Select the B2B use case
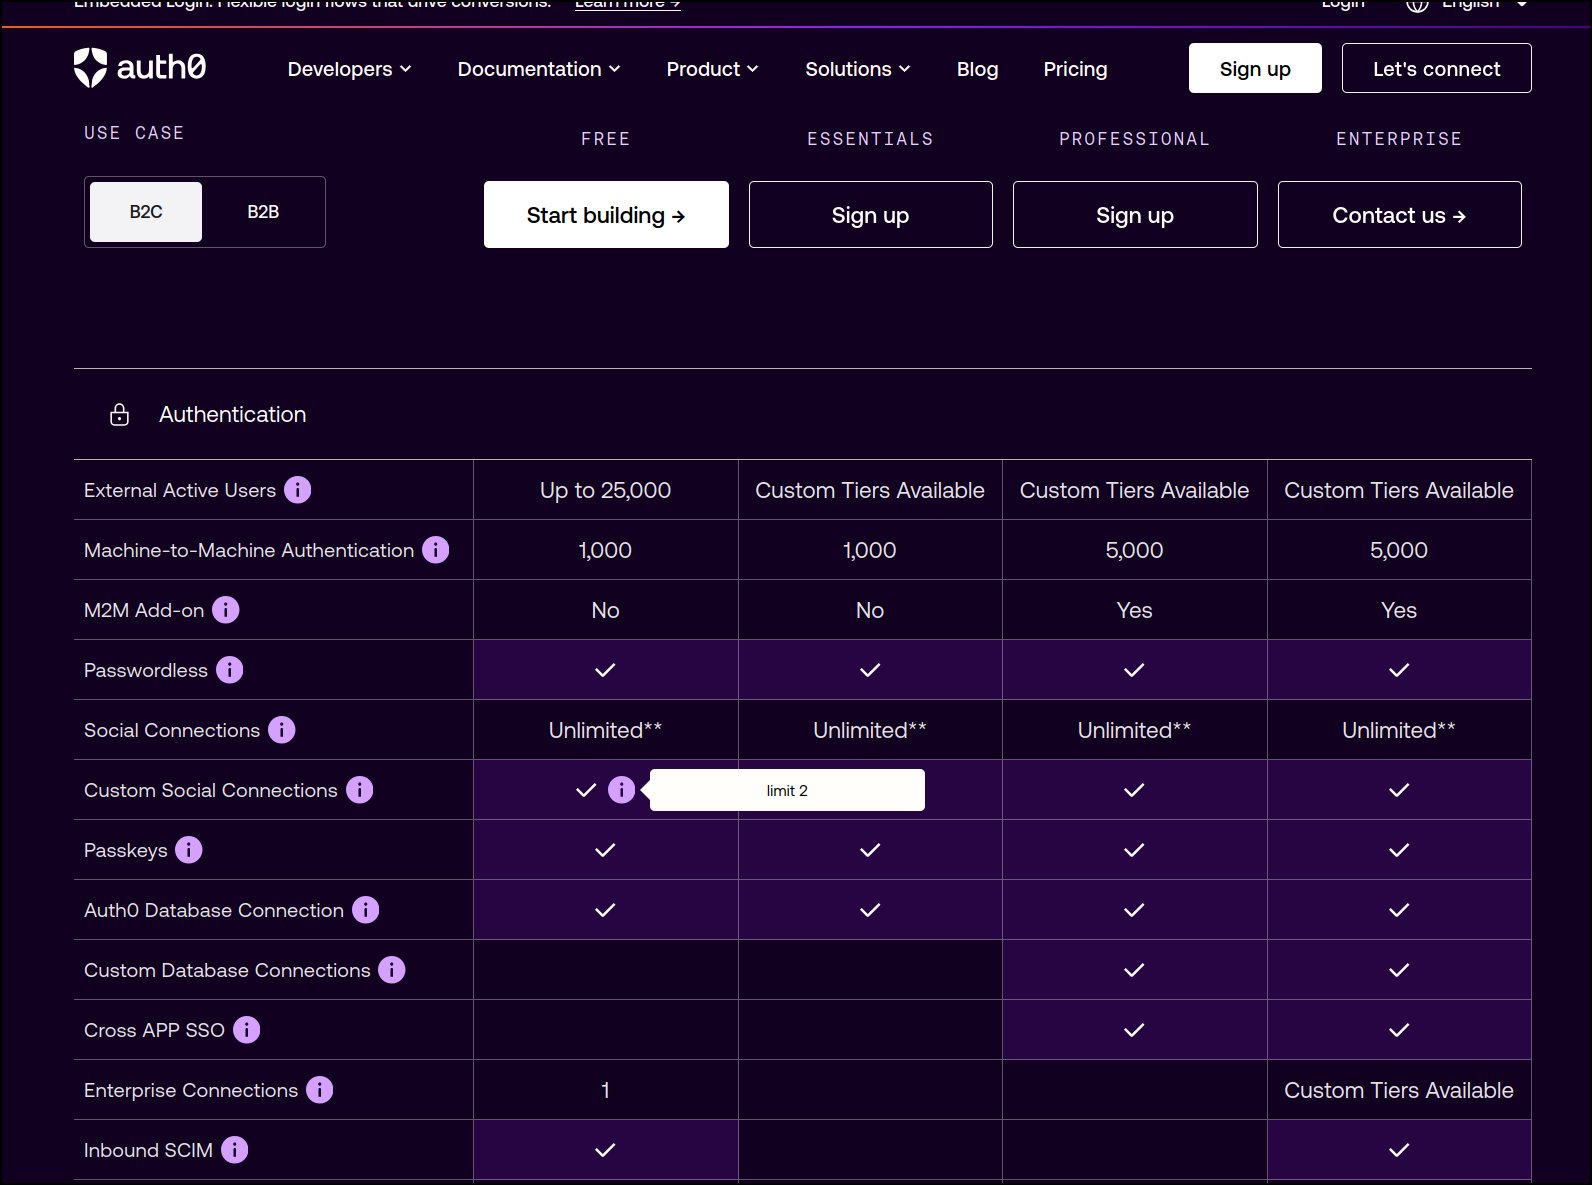 (x=263, y=212)
